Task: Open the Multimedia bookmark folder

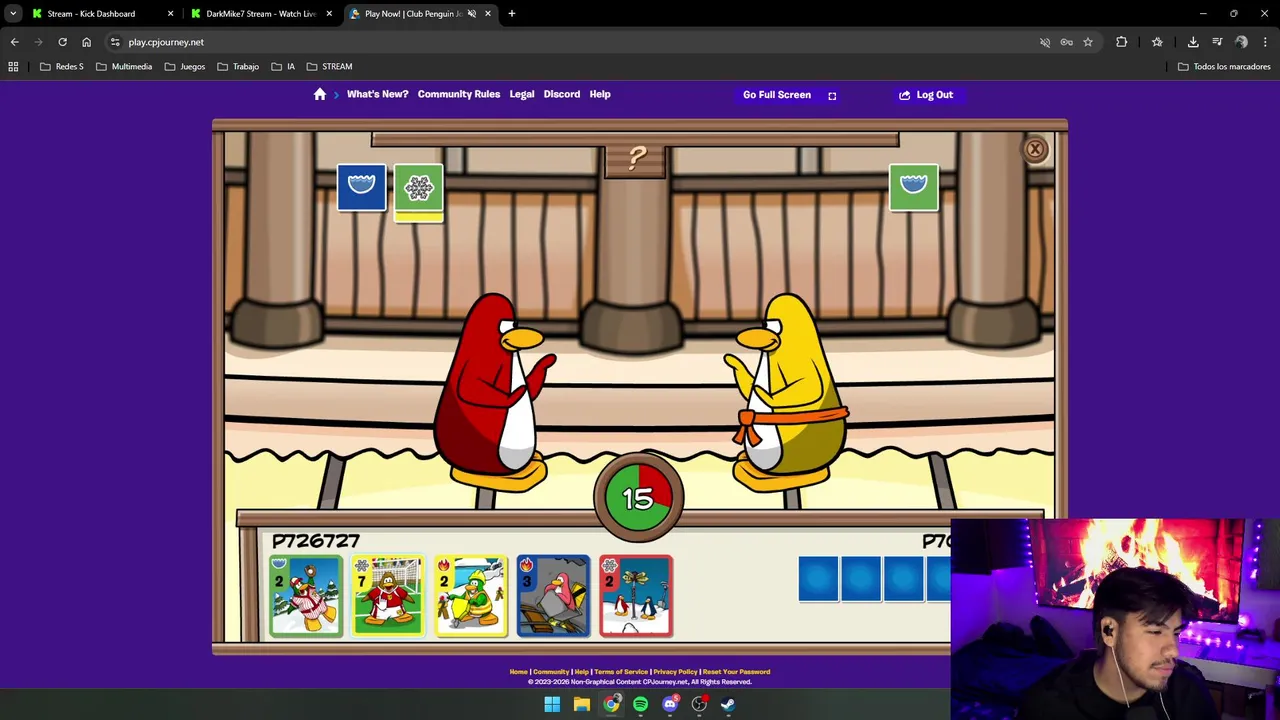Action: click(125, 67)
